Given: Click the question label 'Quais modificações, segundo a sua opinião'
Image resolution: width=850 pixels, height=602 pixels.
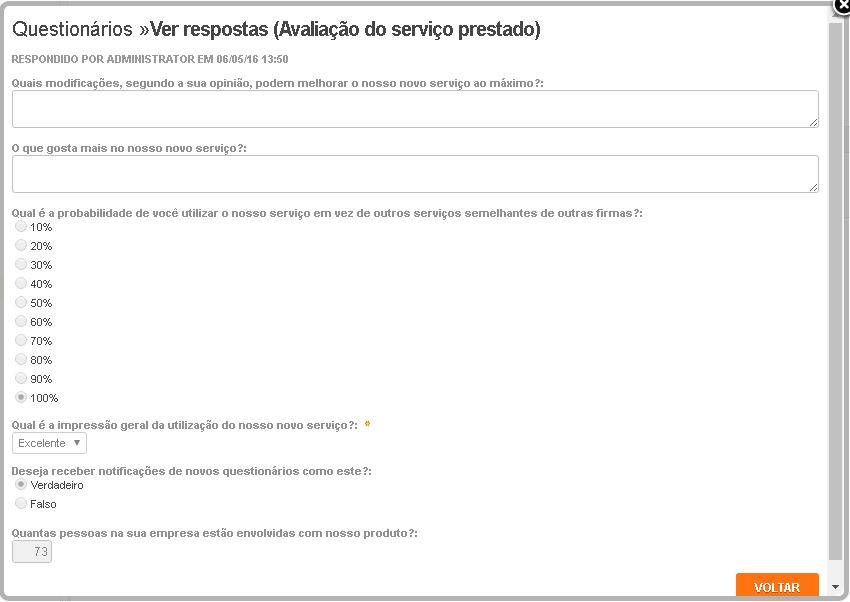Looking at the screenshot, I should 278,83.
